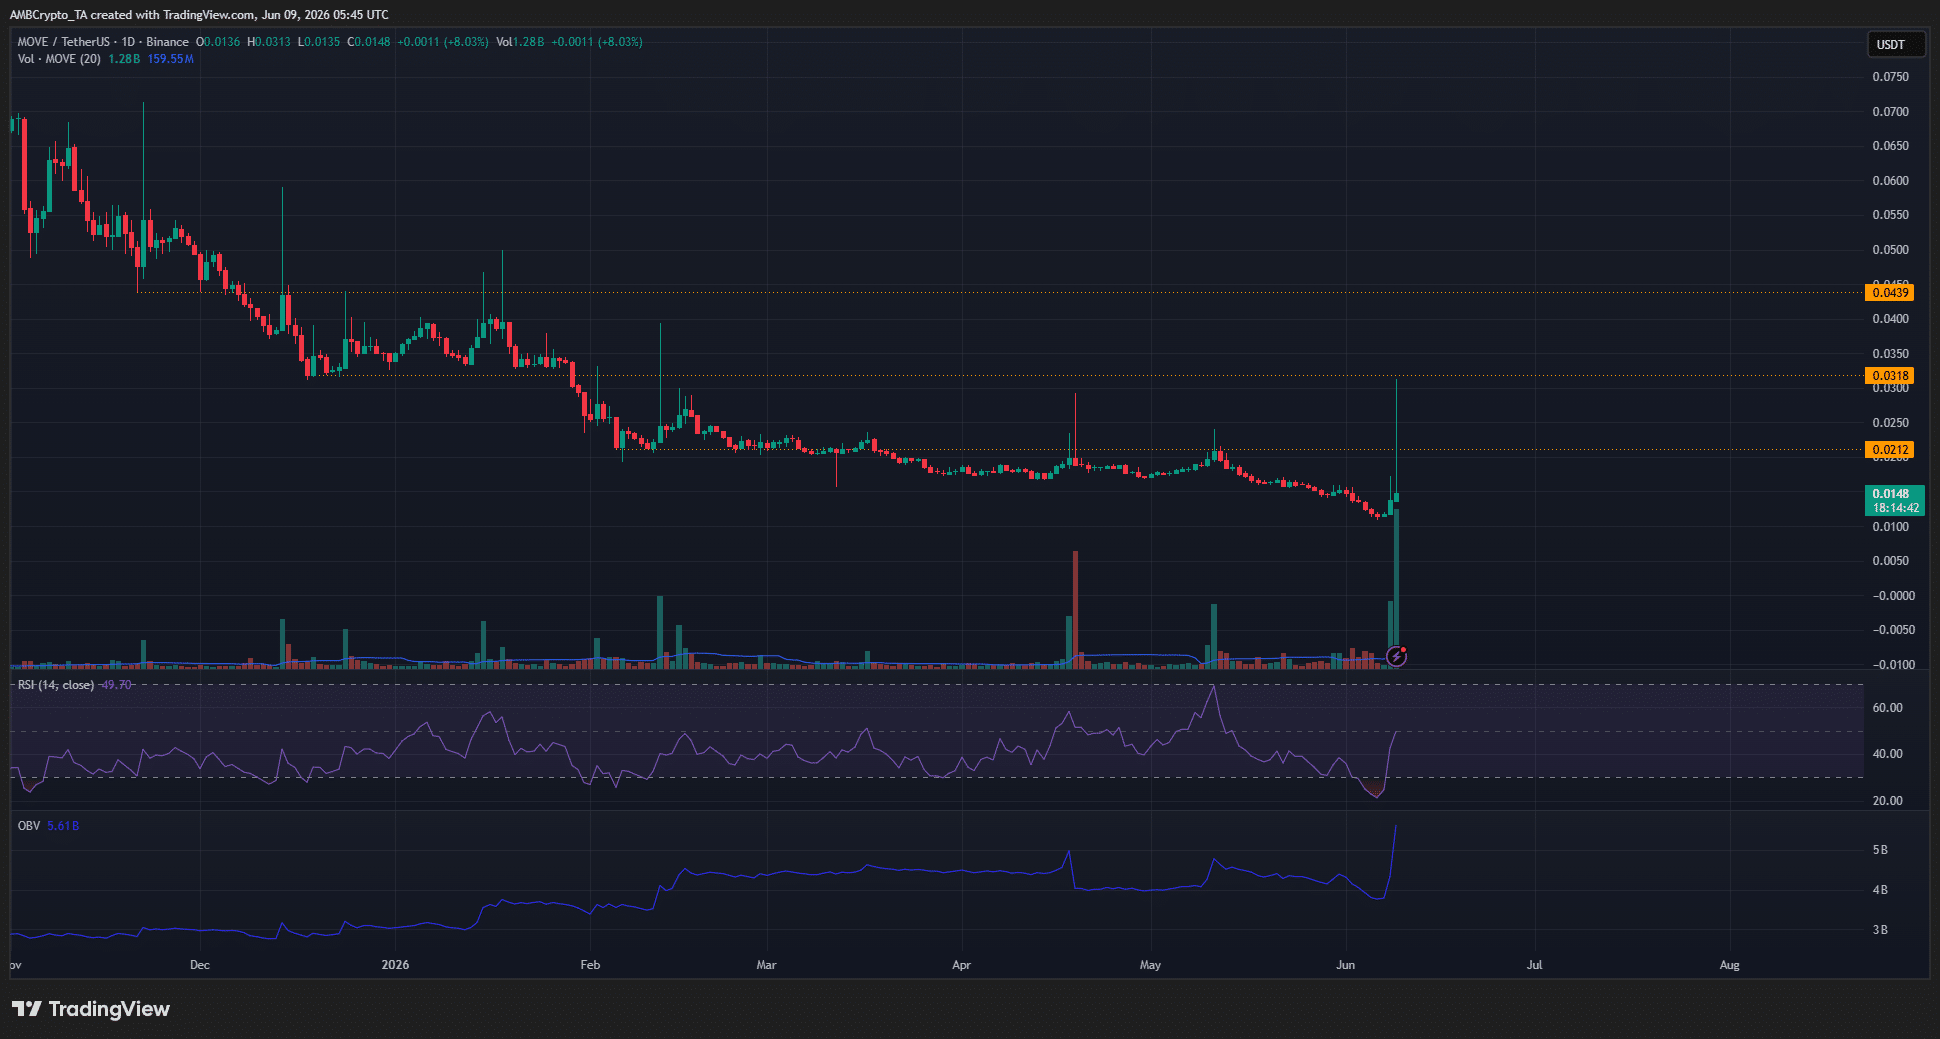This screenshot has height=1039, width=1940.
Task: Click the 0.0400 price scale value
Action: 1890,319
